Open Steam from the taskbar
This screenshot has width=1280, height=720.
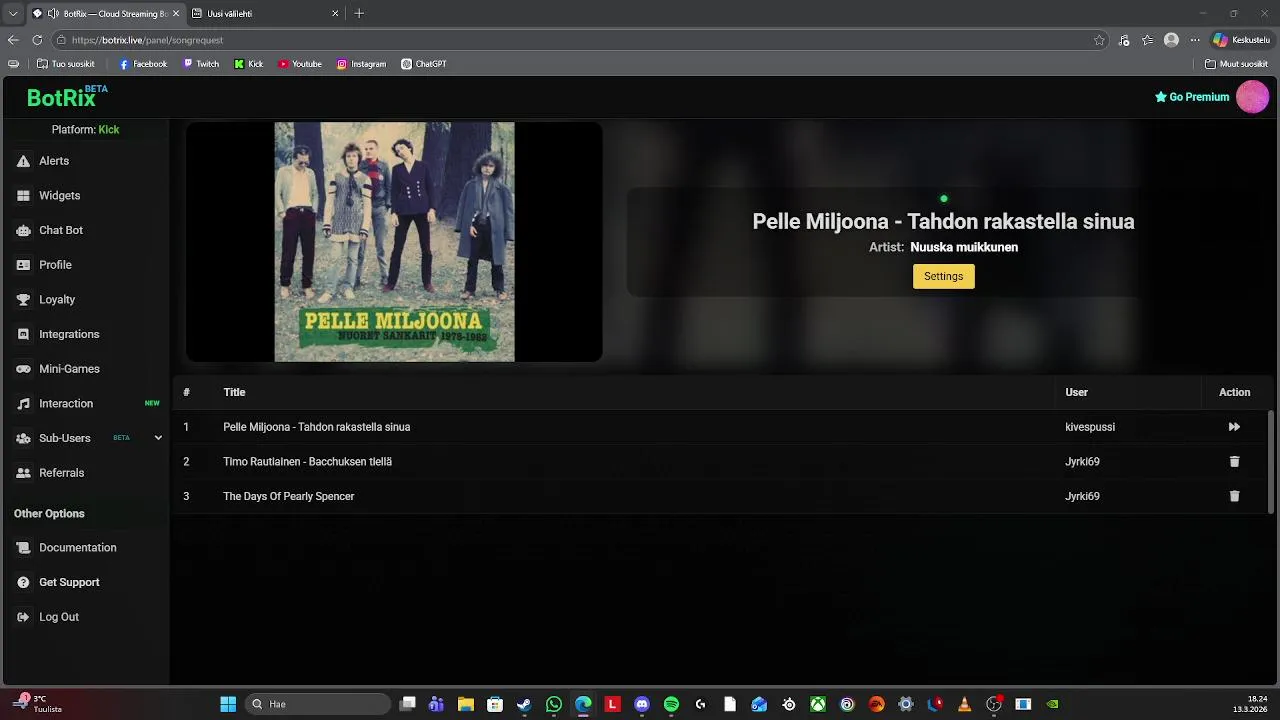pyautogui.click(x=524, y=704)
